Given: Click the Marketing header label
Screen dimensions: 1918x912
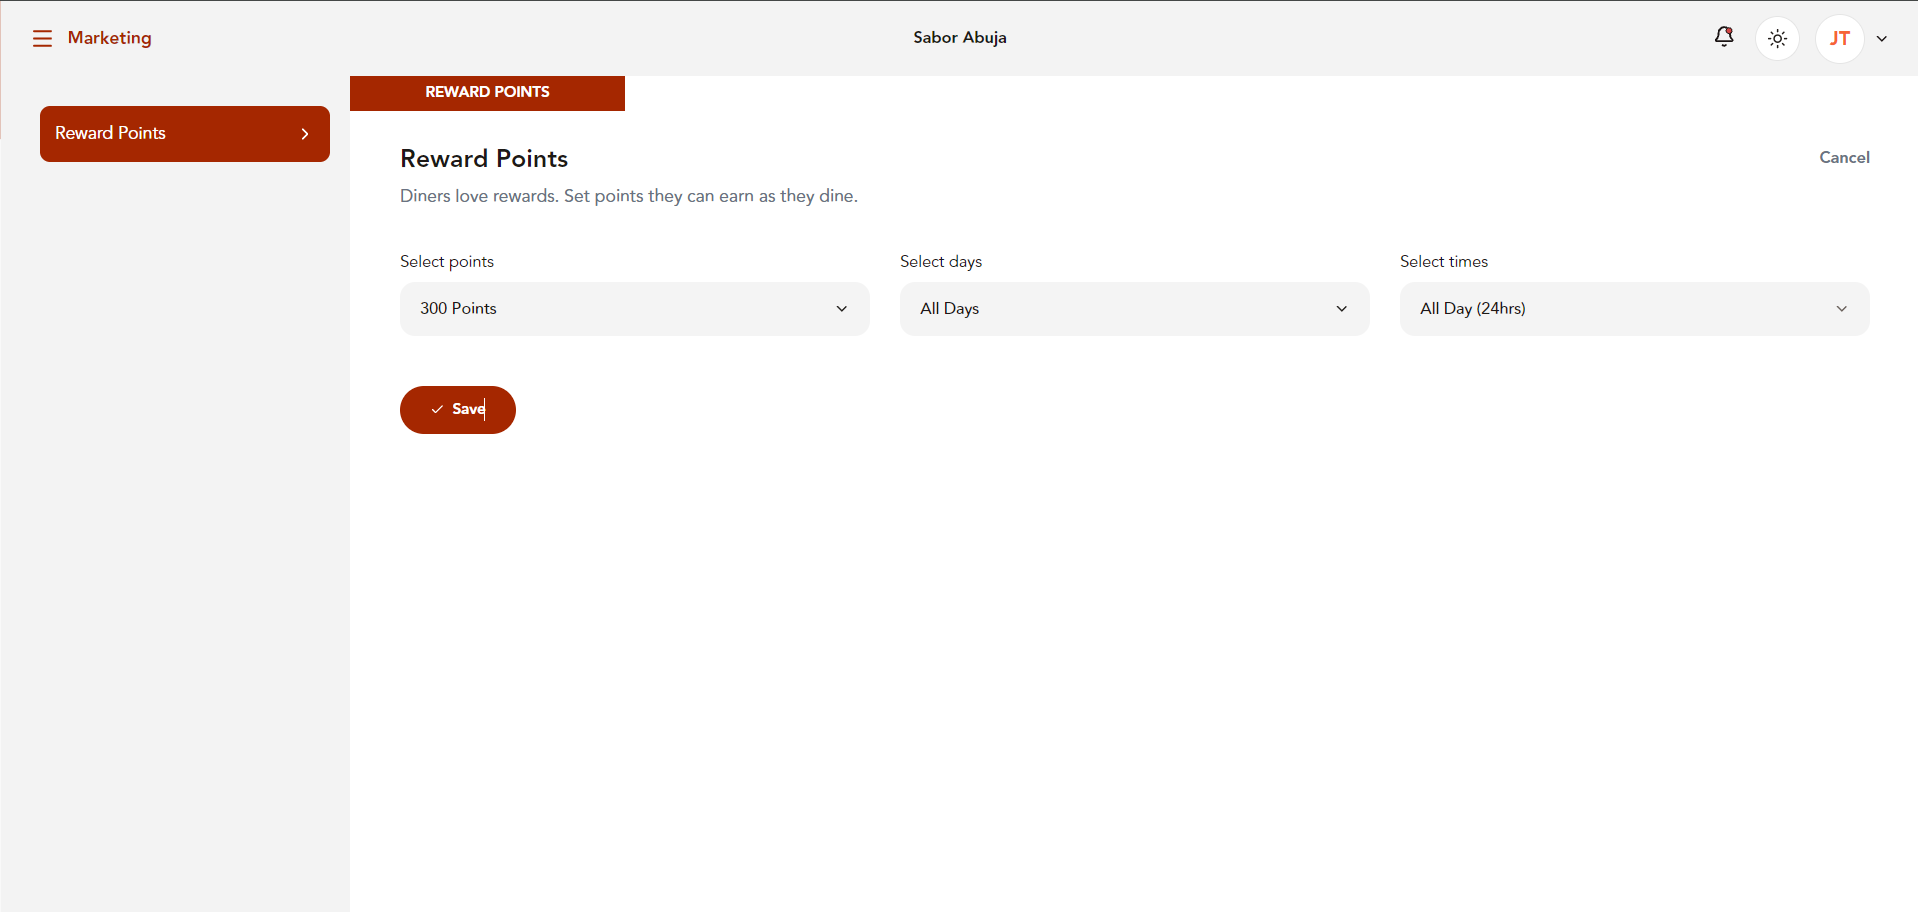Looking at the screenshot, I should [110, 38].
